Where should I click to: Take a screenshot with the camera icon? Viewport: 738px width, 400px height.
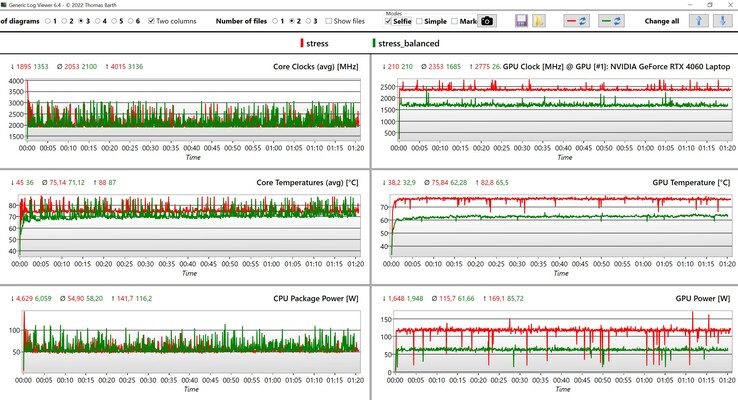pyautogui.click(x=487, y=21)
